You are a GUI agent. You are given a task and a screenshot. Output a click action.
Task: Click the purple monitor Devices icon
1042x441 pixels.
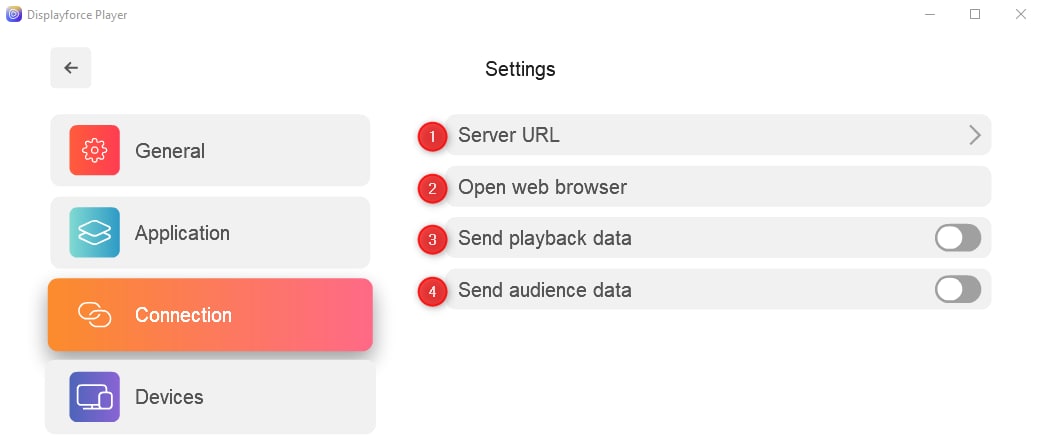pyautogui.click(x=94, y=397)
